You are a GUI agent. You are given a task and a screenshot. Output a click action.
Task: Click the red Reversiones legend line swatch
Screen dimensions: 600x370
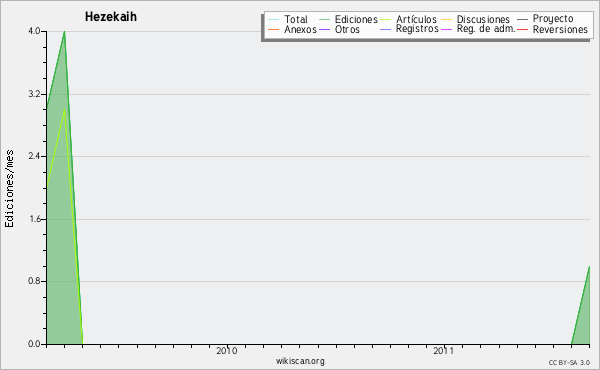522,29
